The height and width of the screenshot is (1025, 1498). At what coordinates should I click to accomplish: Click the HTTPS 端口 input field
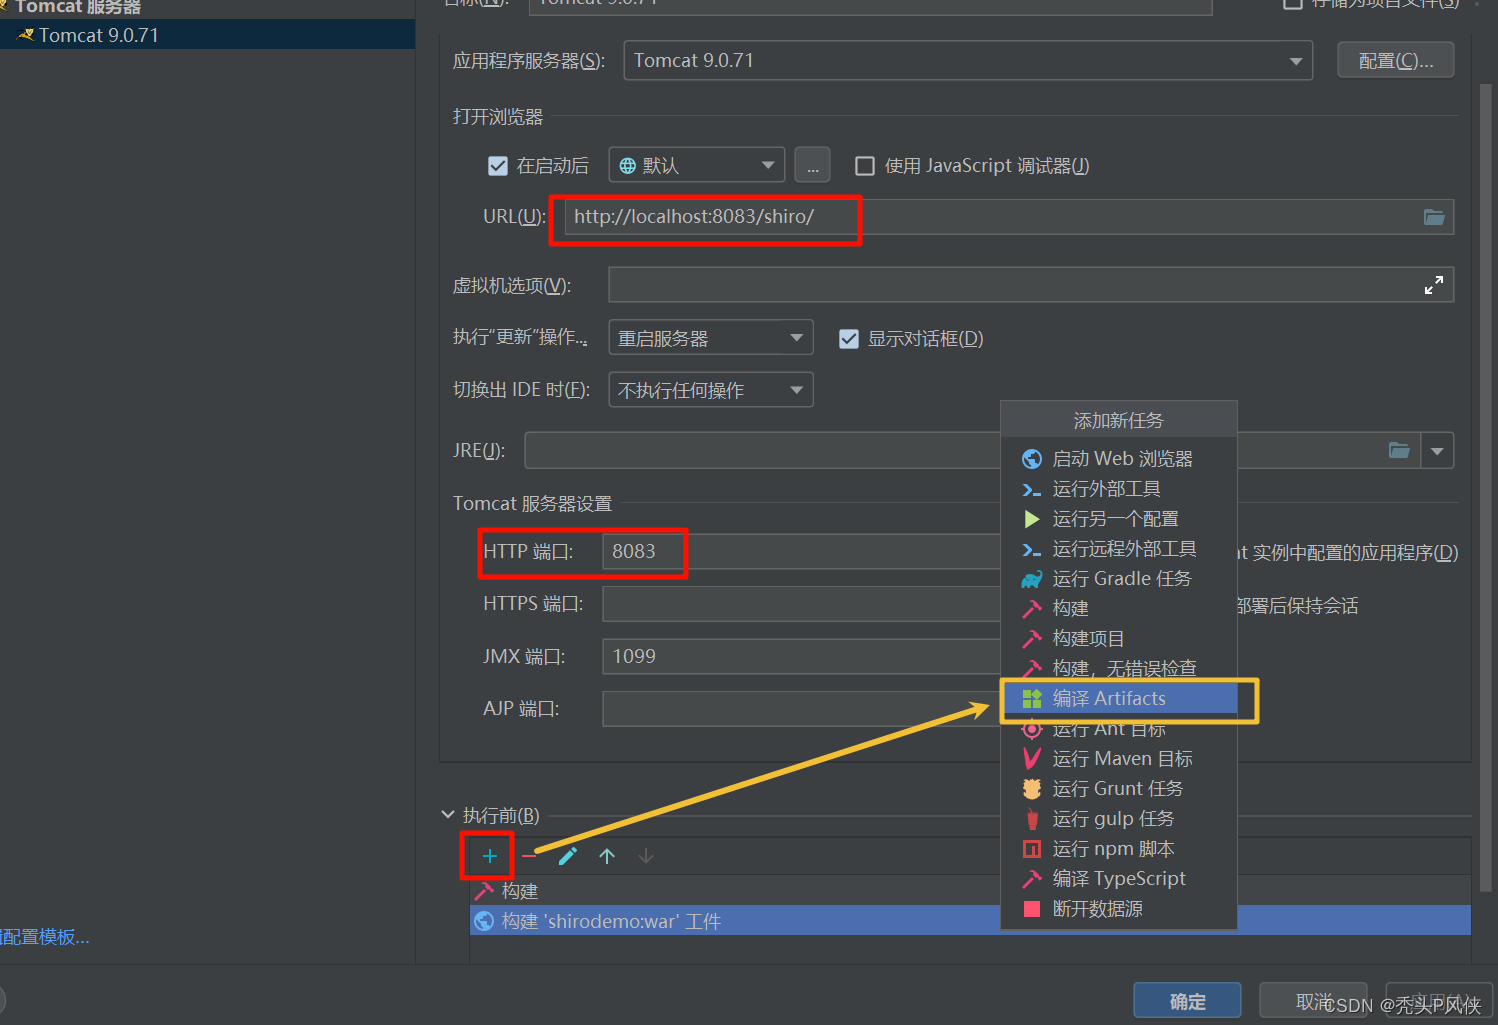coord(801,604)
